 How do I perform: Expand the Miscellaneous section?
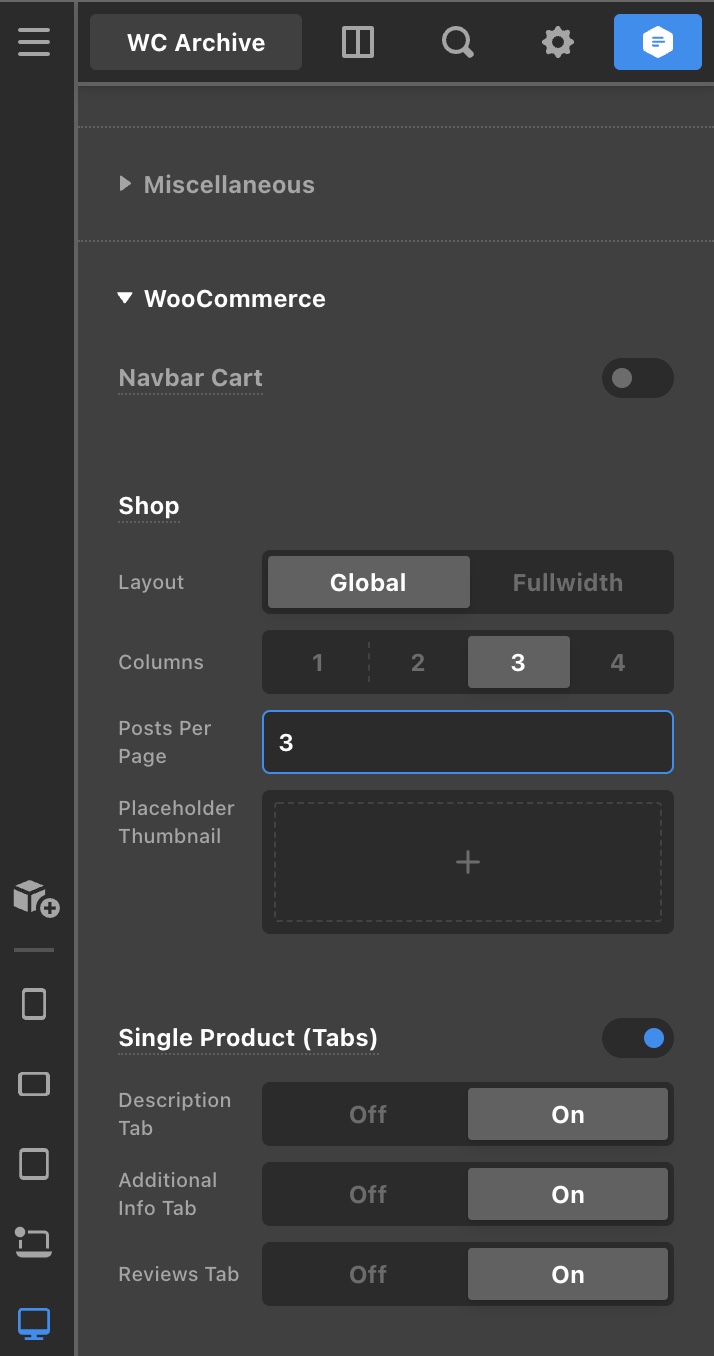[217, 184]
